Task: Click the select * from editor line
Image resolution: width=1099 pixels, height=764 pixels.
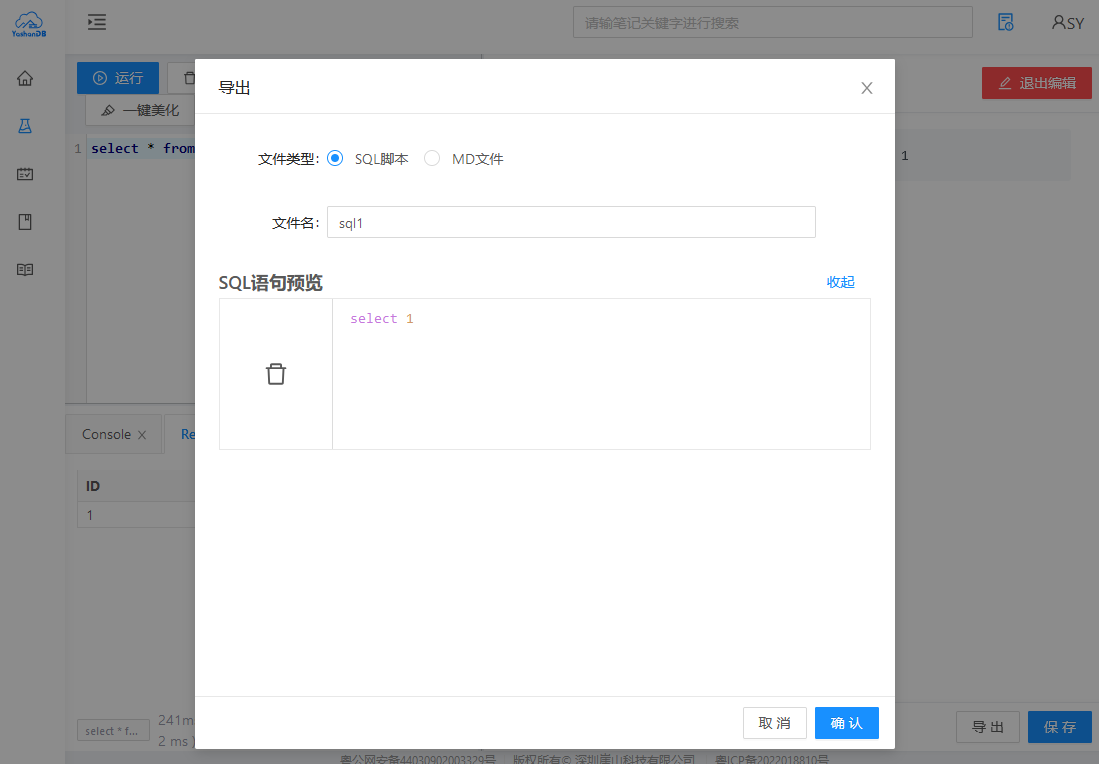Action: point(143,149)
